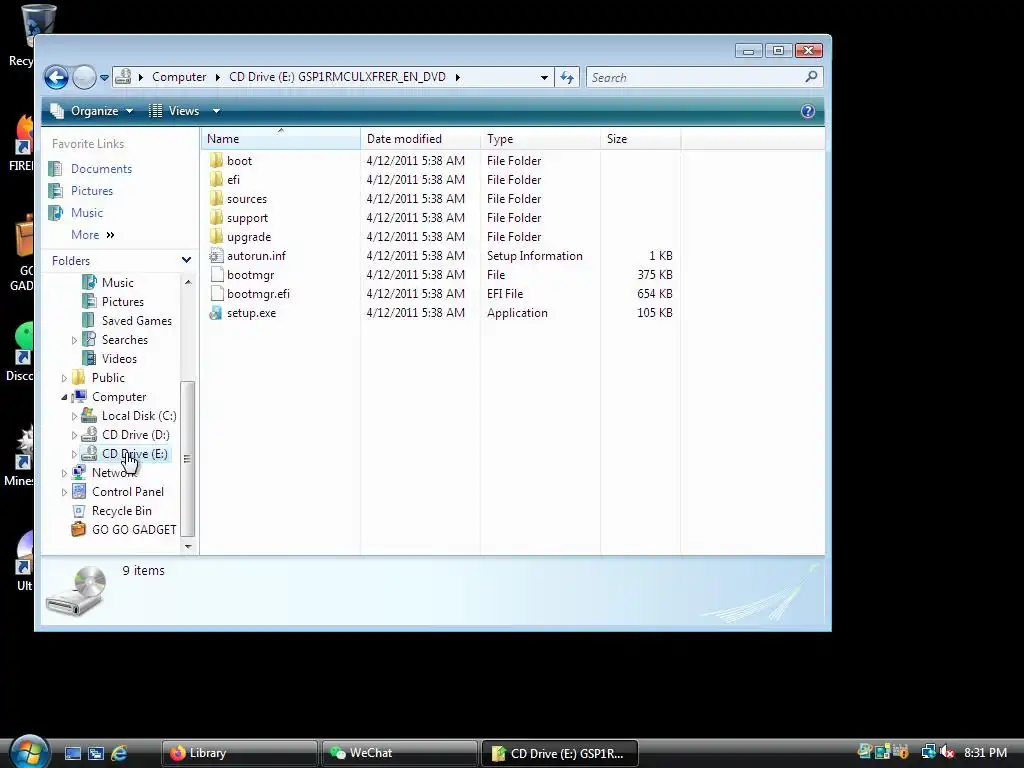The height and width of the screenshot is (768, 1024).
Task: Open the Windows Start orb
Action: coord(29,751)
